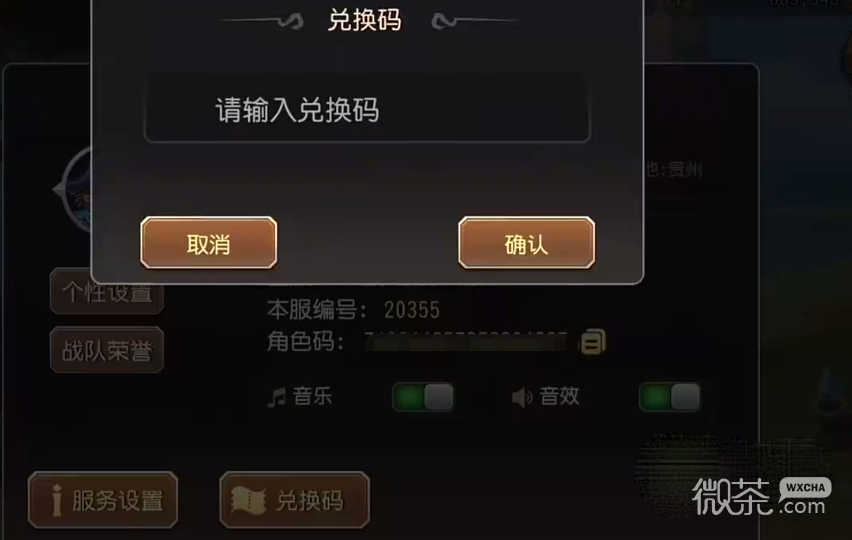Viewport: 852px width, 540px height.
Task: Click the 兑换码 dialog title
Action: (365, 21)
